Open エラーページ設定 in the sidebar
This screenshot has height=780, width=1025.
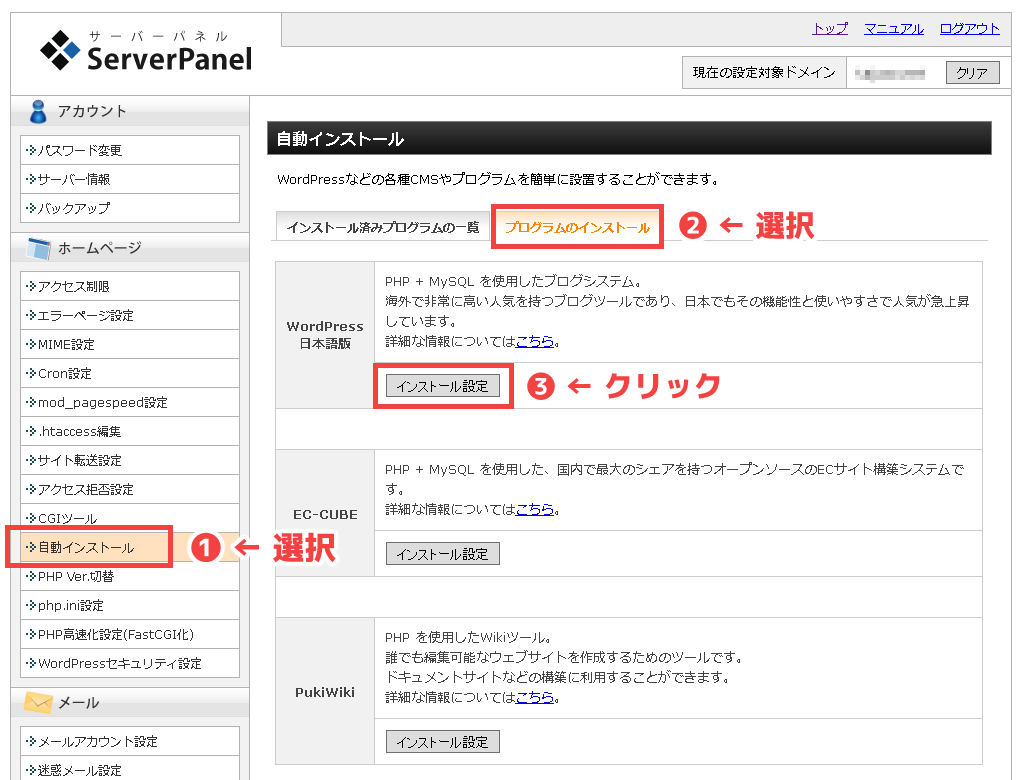click(x=130, y=315)
